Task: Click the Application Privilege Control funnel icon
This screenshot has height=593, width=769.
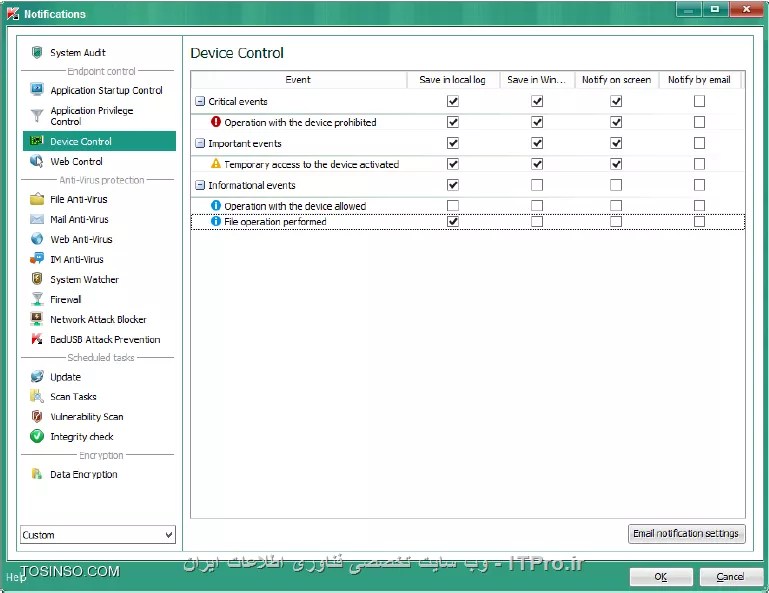Action: [37, 116]
